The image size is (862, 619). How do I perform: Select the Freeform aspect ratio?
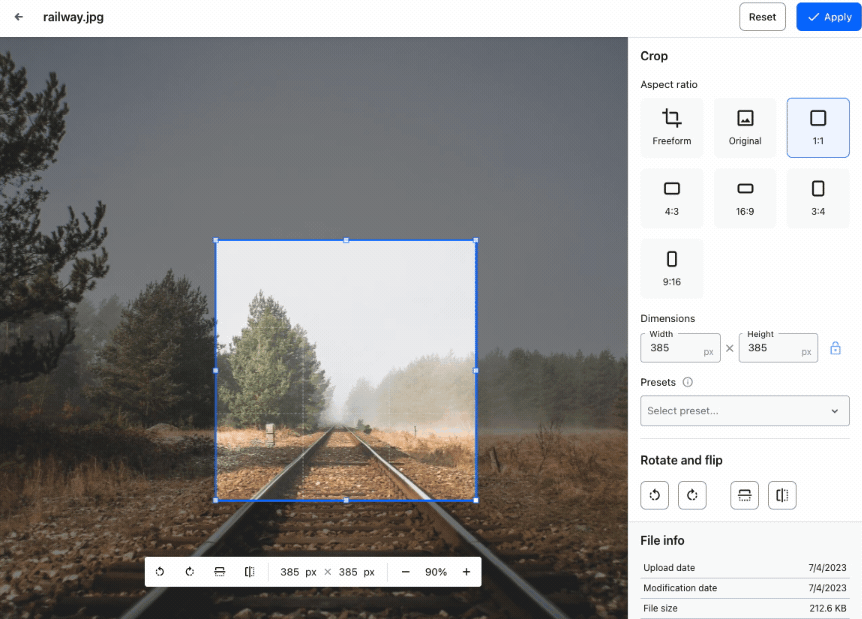672,127
